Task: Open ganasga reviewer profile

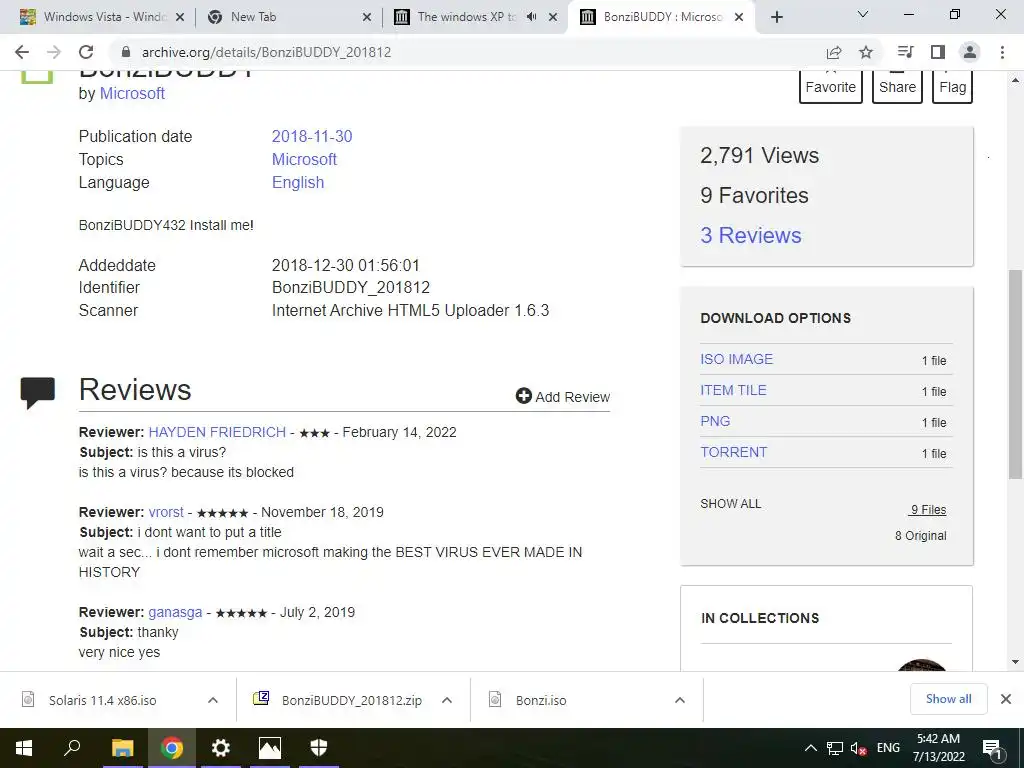Action: coord(175,613)
